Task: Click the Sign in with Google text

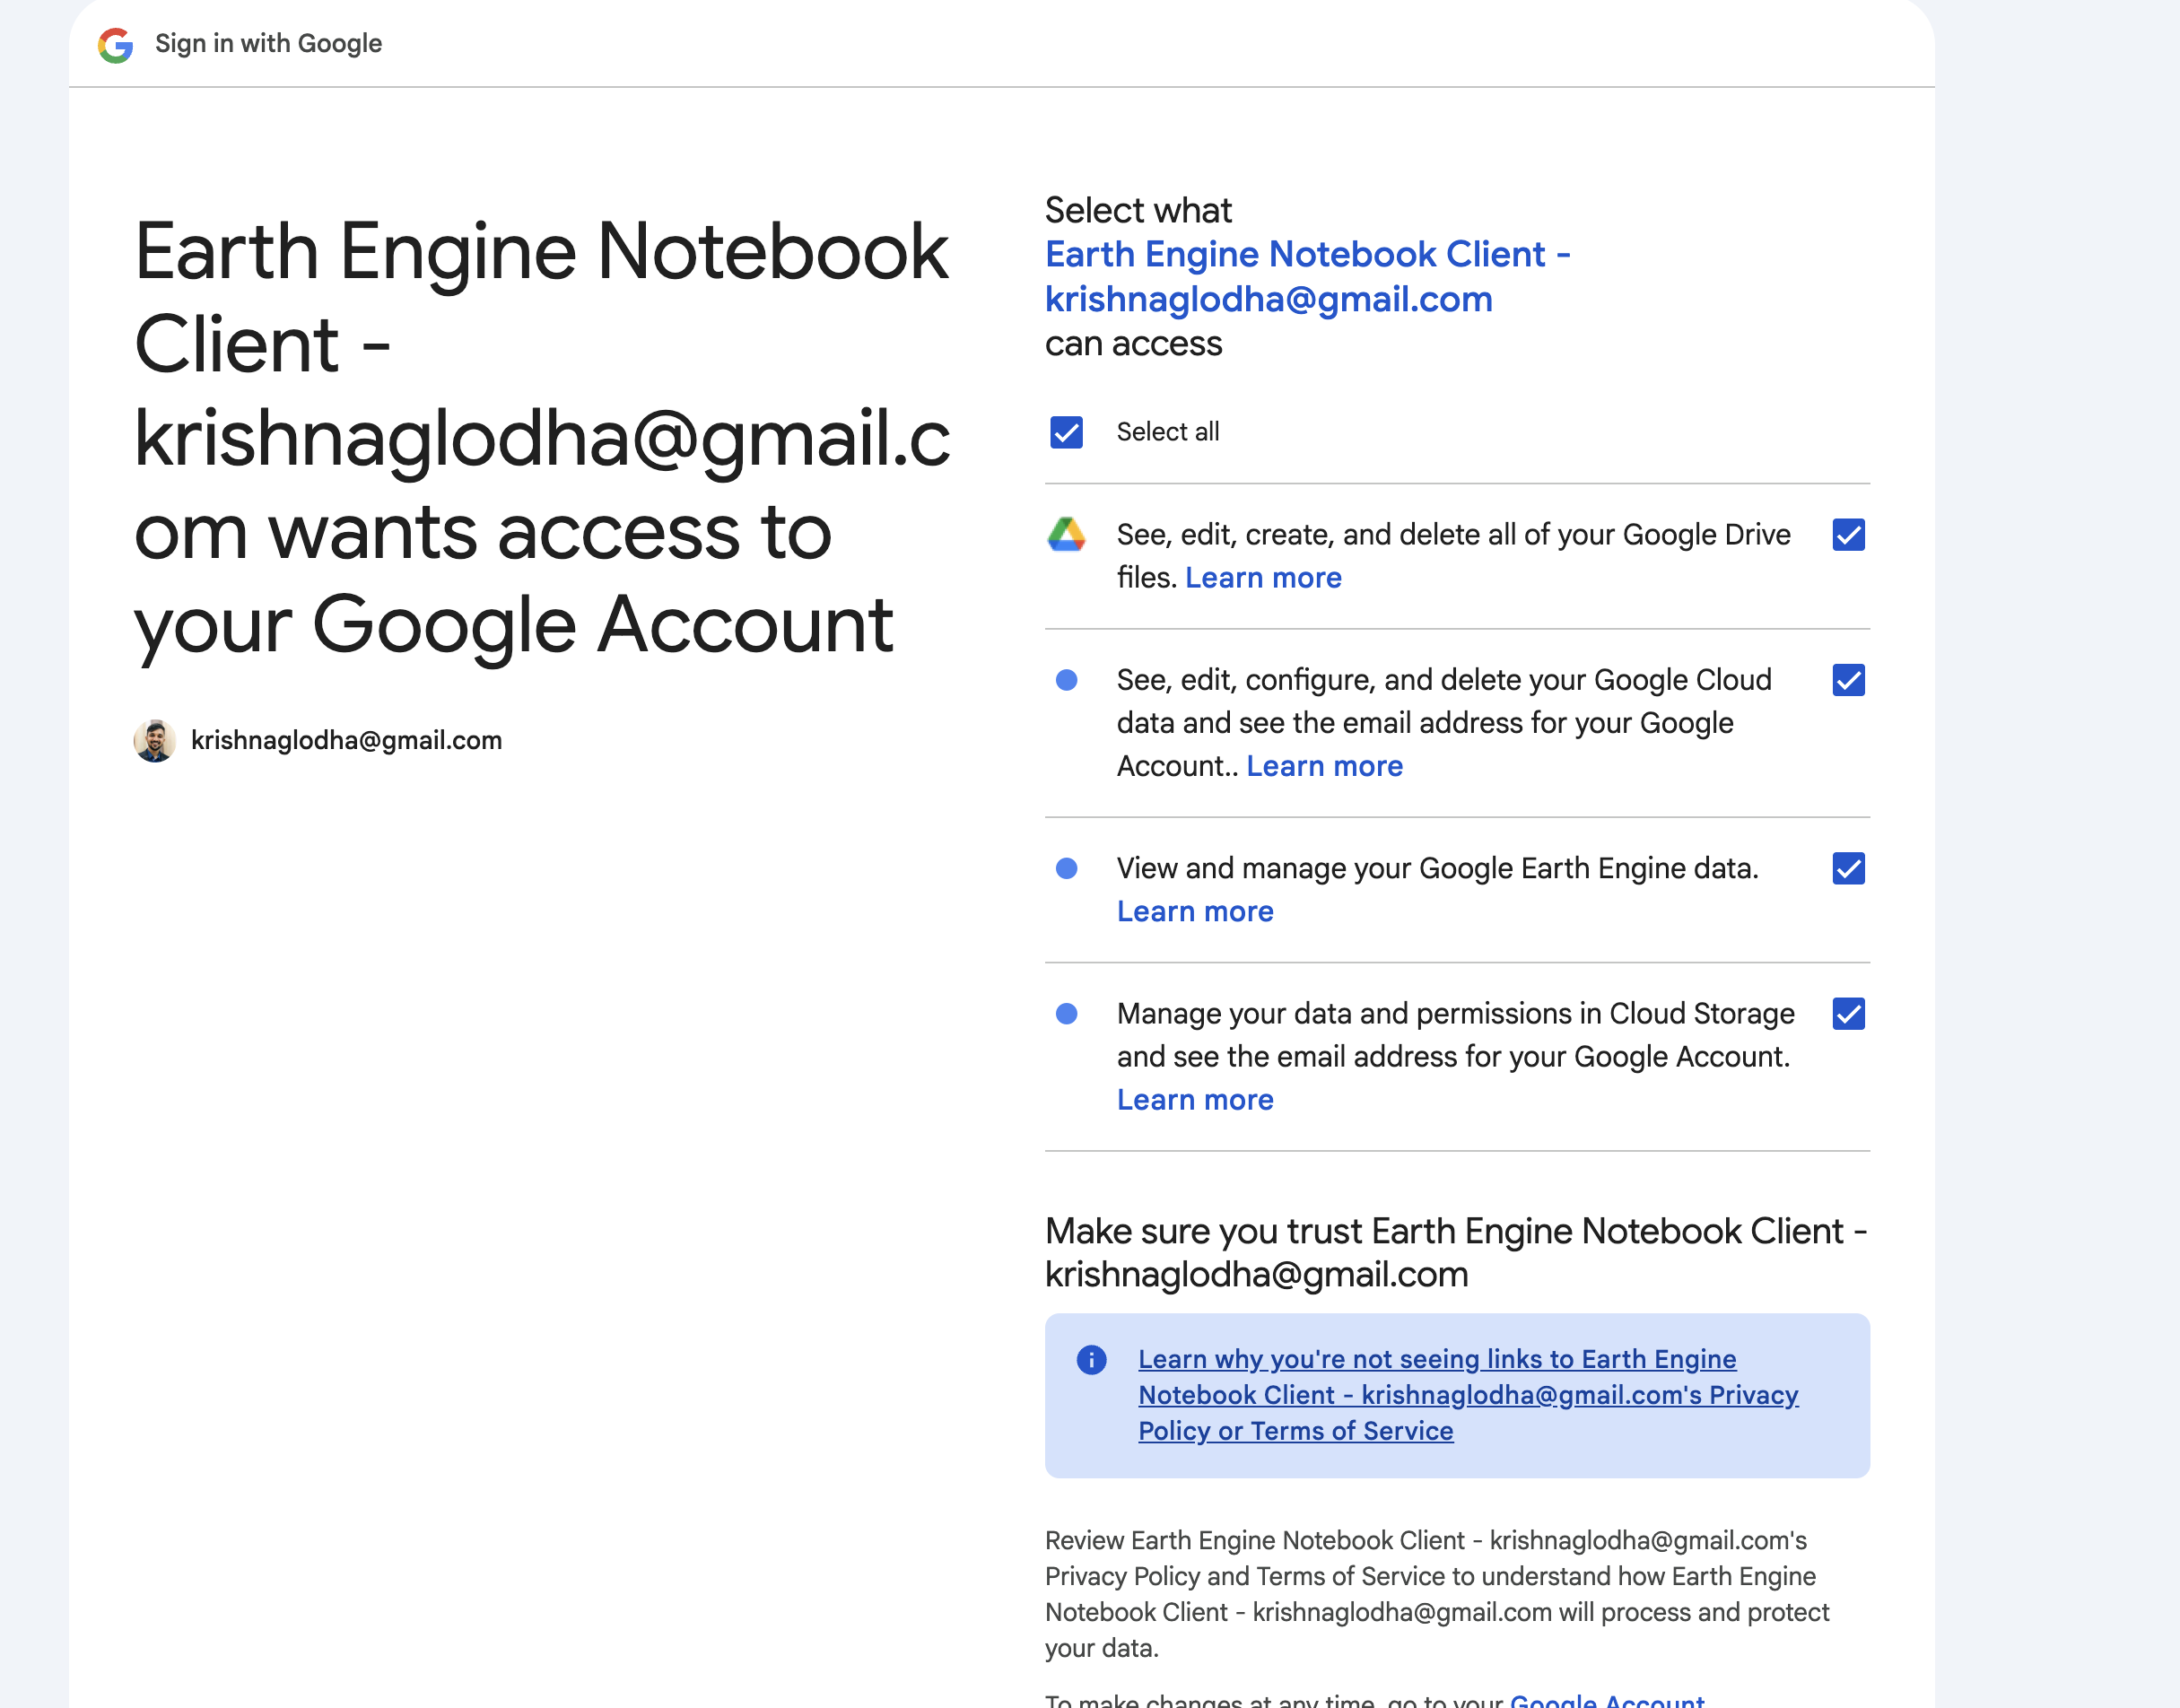Action: (268, 44)
